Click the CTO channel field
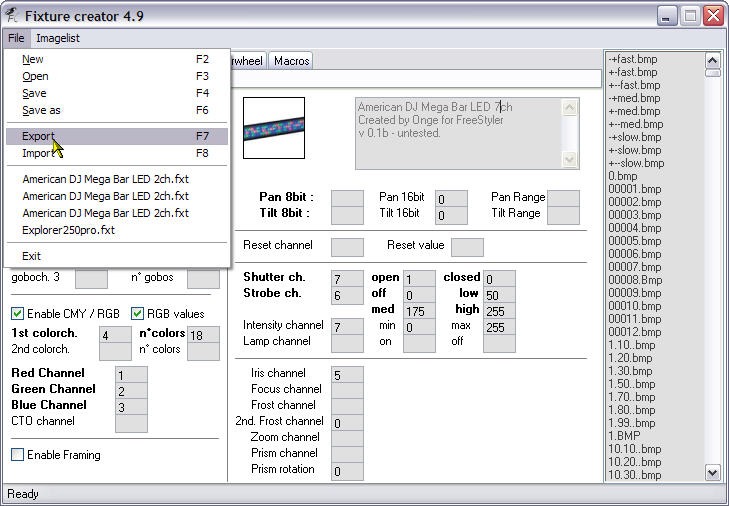Screen dimensions: 729x506 [x=131, y=423]
